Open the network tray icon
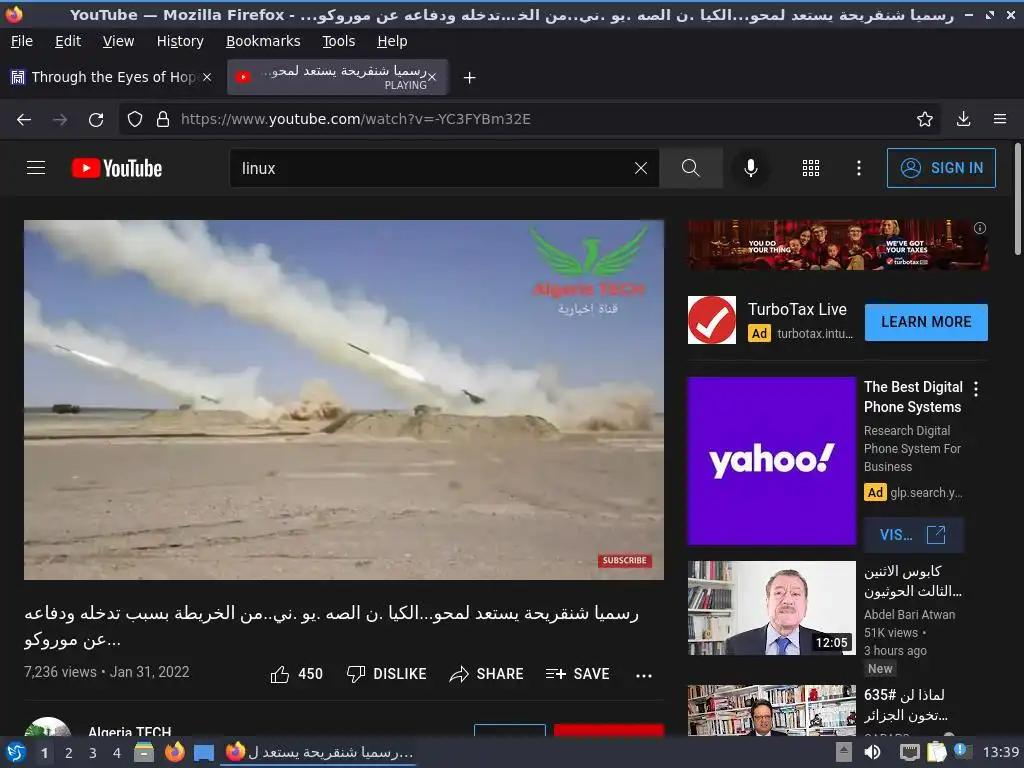Image resolution: width=1024 pixels, height=768 pixels. click(910, 752)
